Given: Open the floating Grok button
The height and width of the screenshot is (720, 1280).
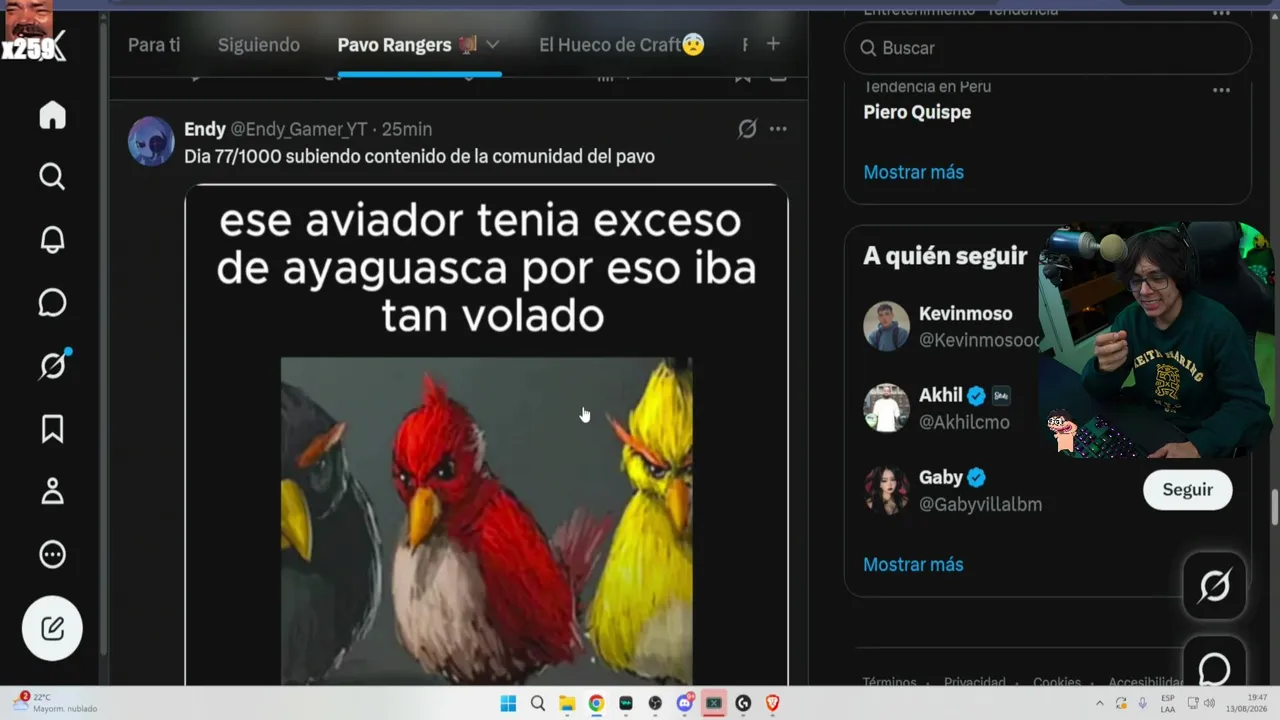Looking at the screenshot, I should (x=1214, y=586).
